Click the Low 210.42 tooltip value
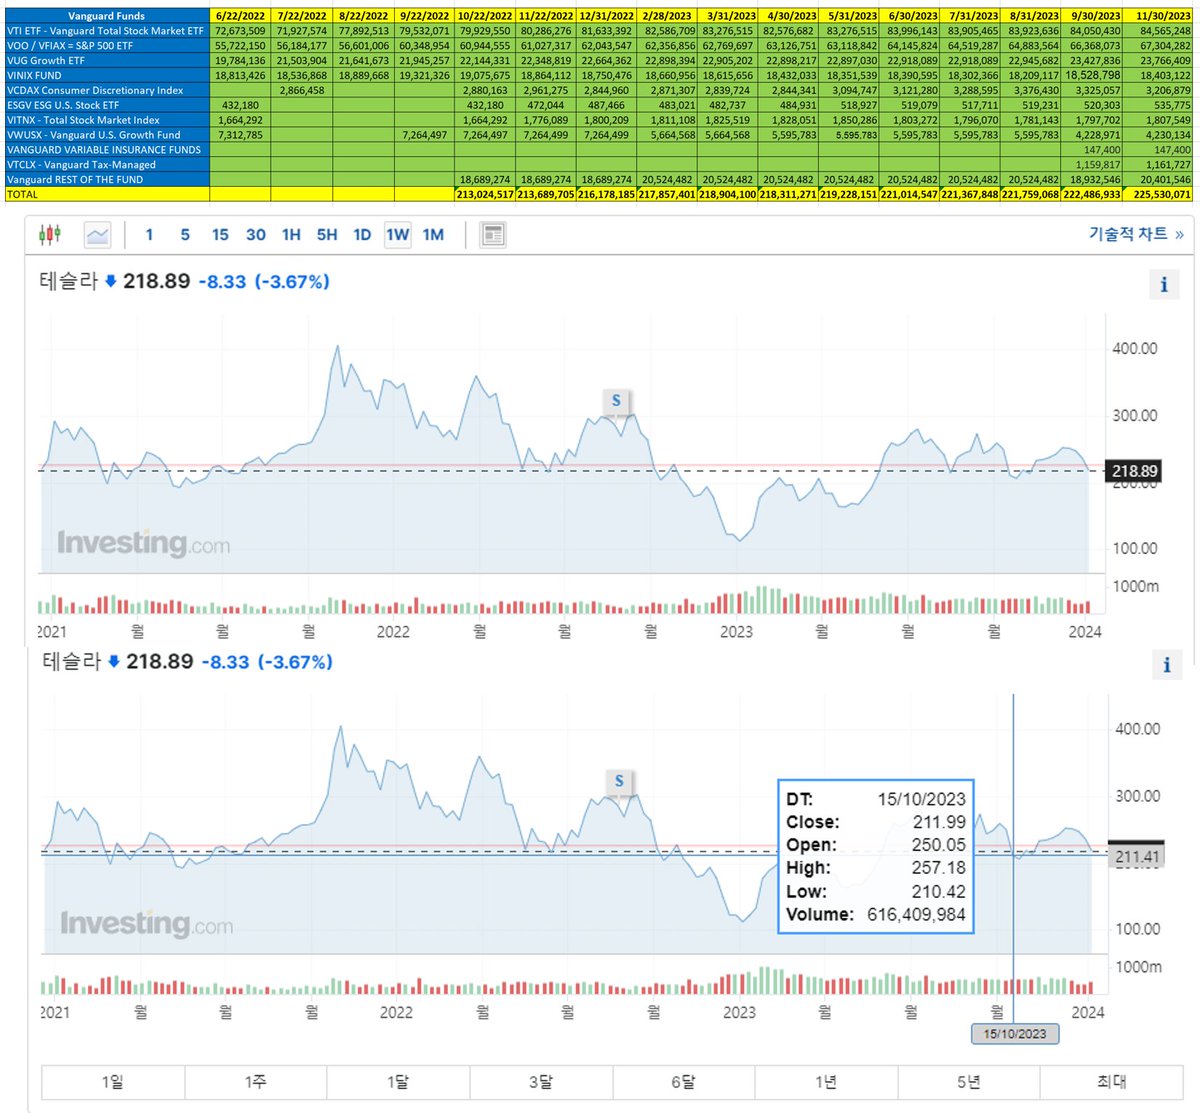Image resolution: width=1200 pixels, height=1113 pixels. 939,891
